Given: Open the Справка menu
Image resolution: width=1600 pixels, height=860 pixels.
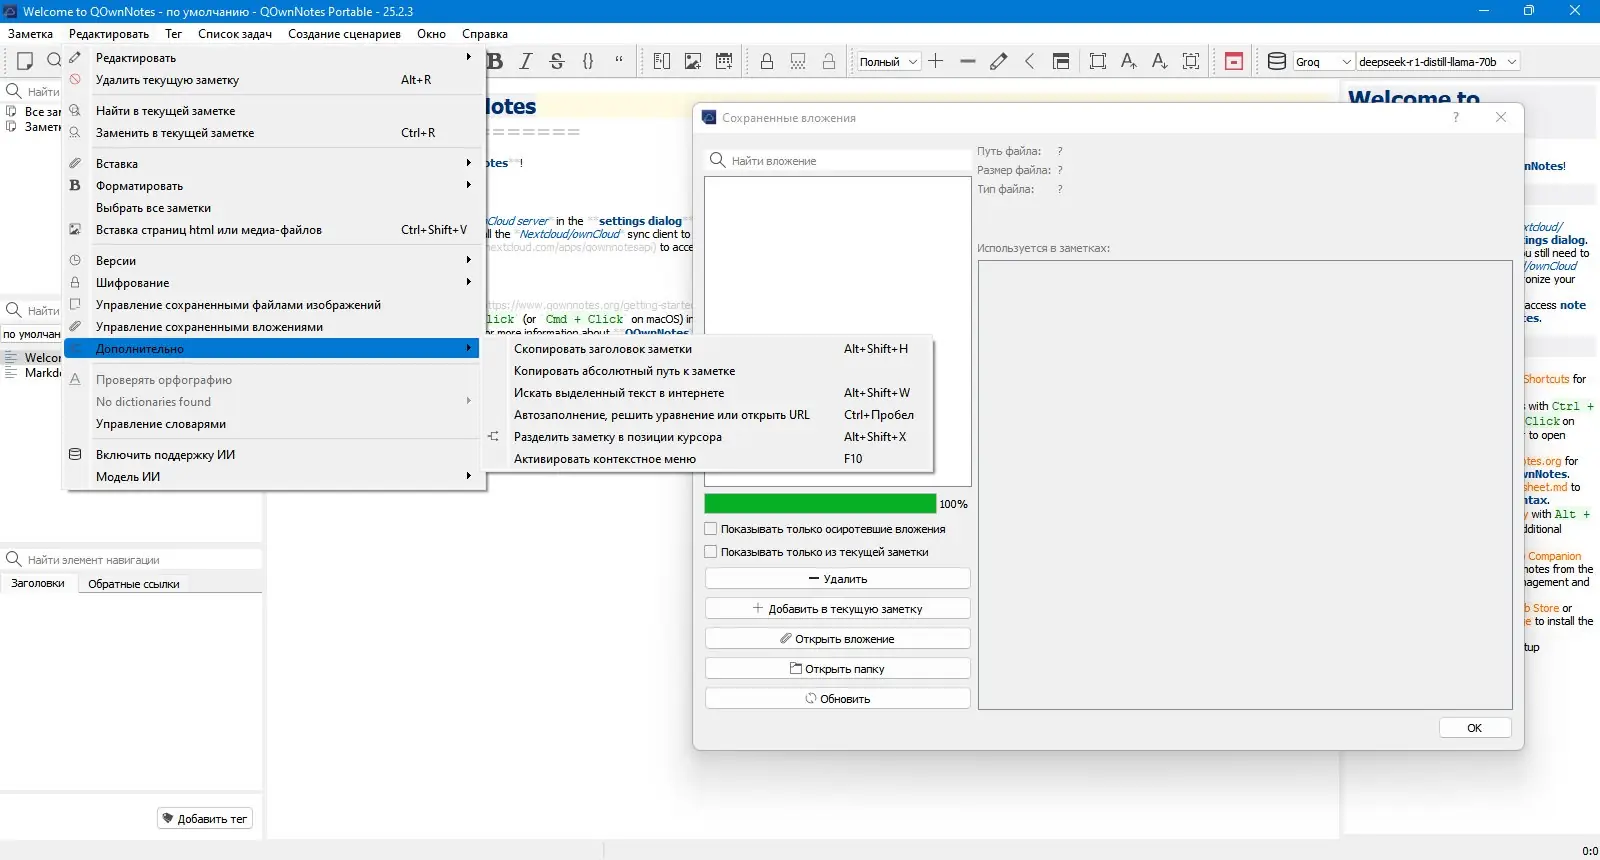Looking at the screenshot, I should point(485,34).
